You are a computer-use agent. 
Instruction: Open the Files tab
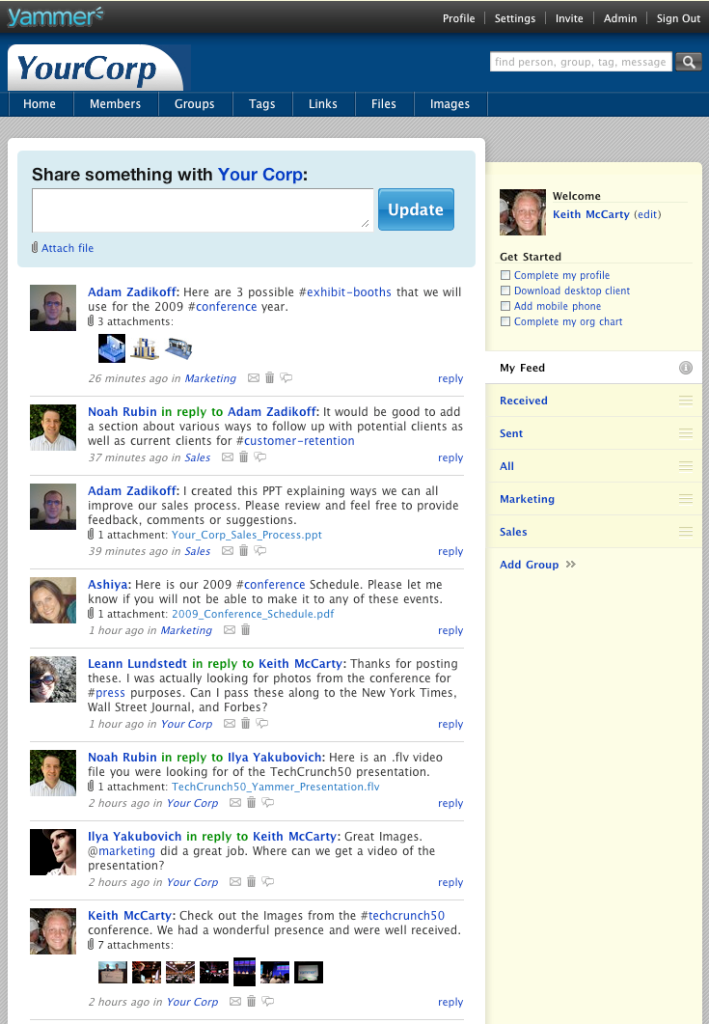(x=384, y=104)
